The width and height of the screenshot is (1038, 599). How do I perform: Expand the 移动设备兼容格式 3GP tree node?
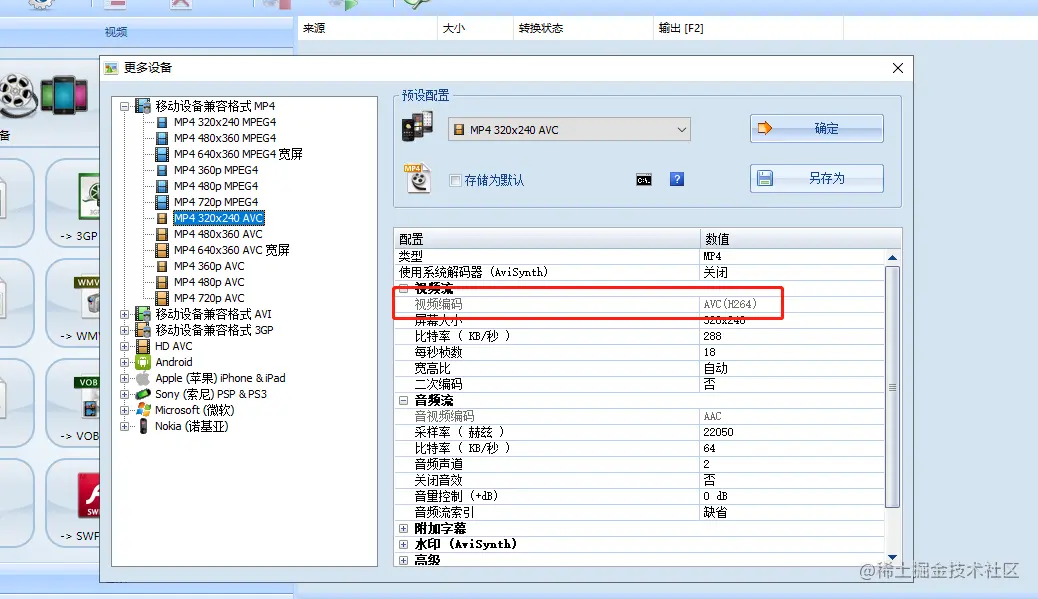124,330
